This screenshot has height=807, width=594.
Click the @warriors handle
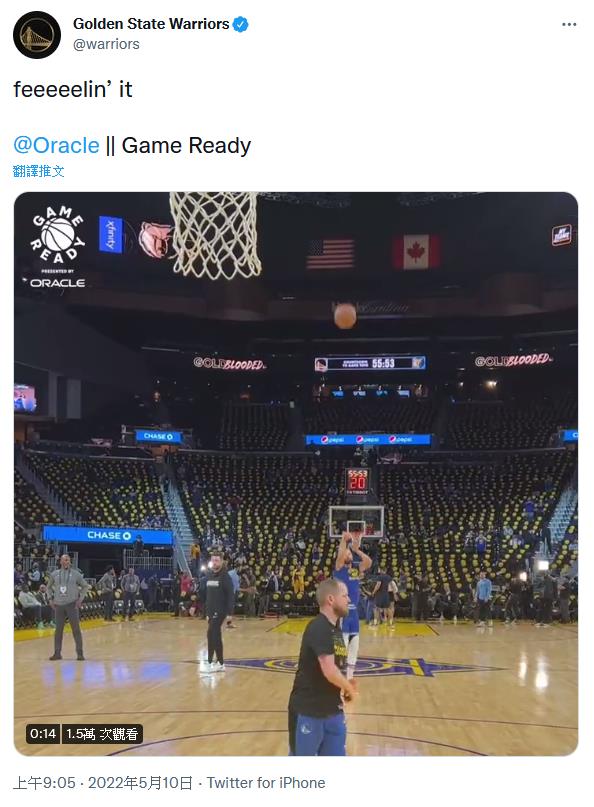click(x=106, y=44)
